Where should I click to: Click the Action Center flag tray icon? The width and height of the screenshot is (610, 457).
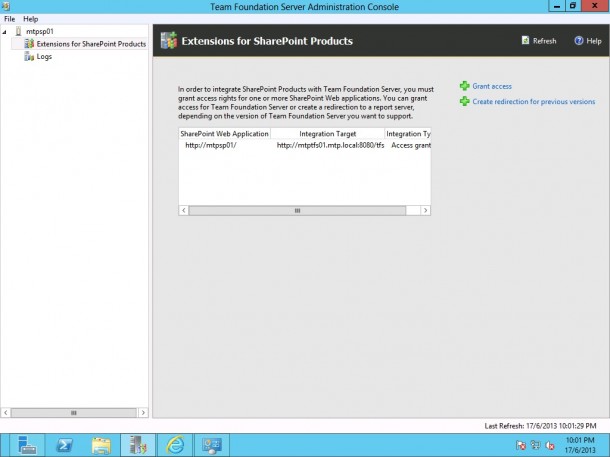(x=521, y=445)
